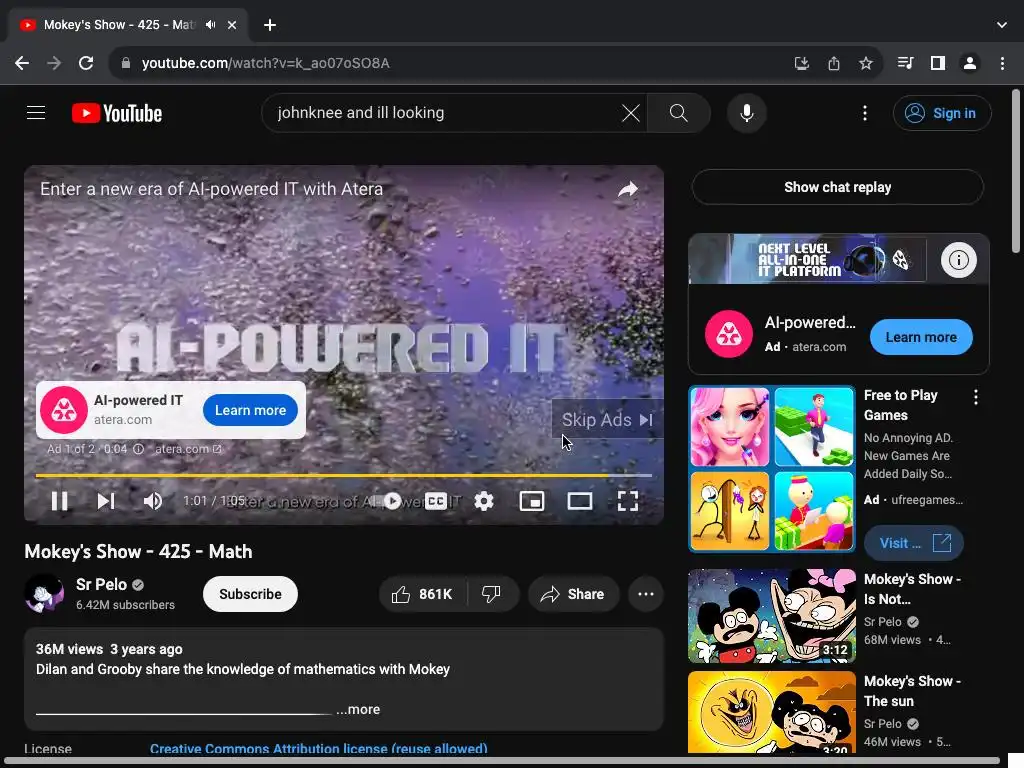Open the YouTube guide hamburger menu

[x=36, y=113]
